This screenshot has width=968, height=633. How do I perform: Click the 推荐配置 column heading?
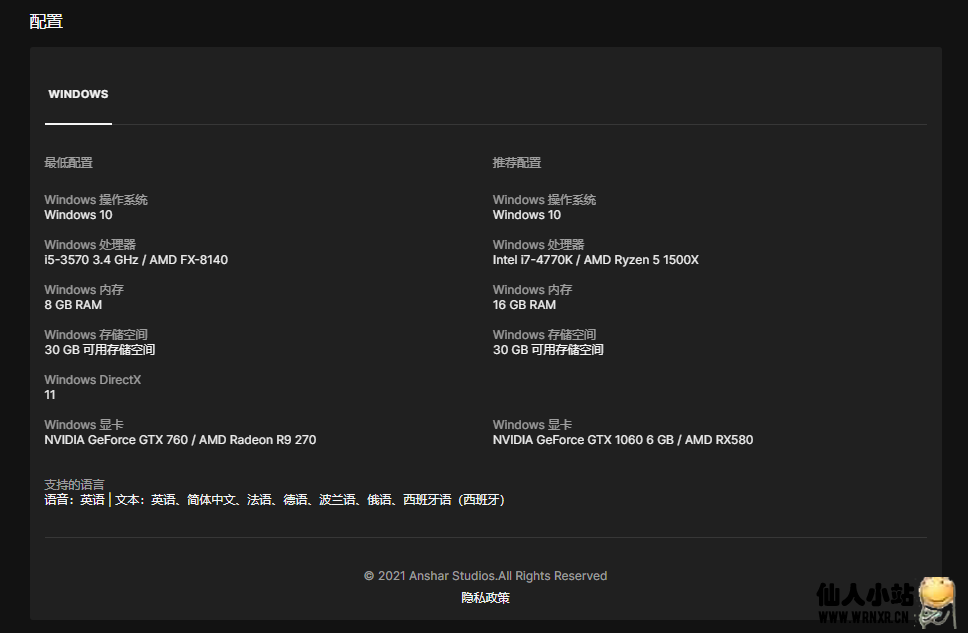pos(517,162)
